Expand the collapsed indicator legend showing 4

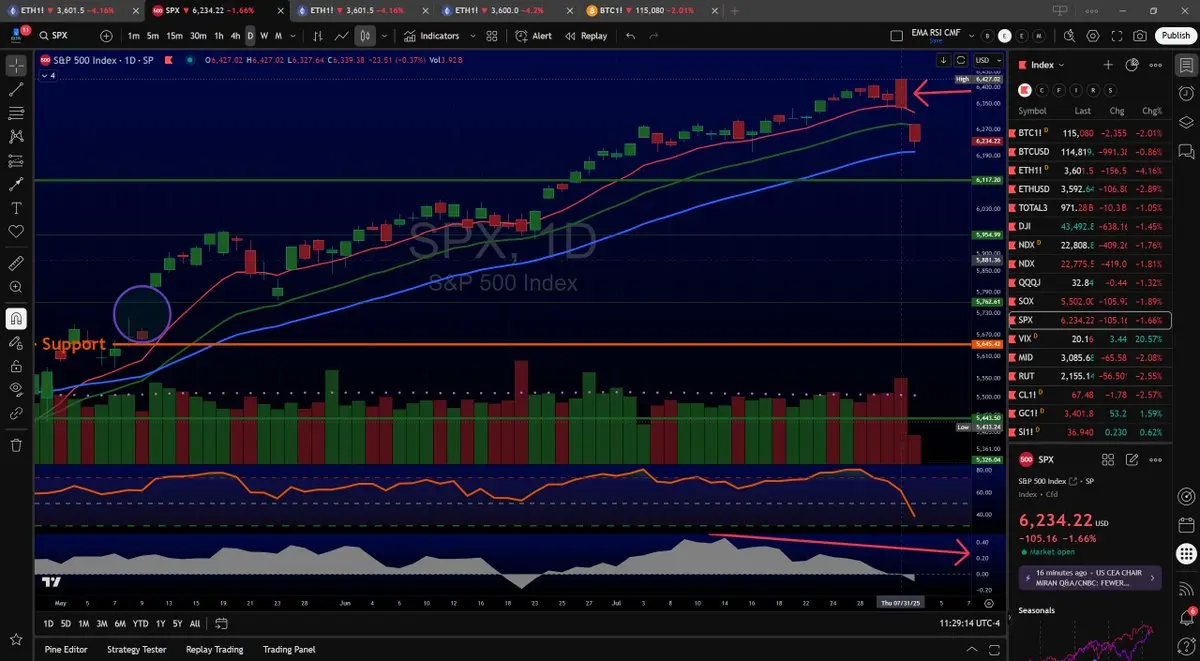(x=47, y=76)
